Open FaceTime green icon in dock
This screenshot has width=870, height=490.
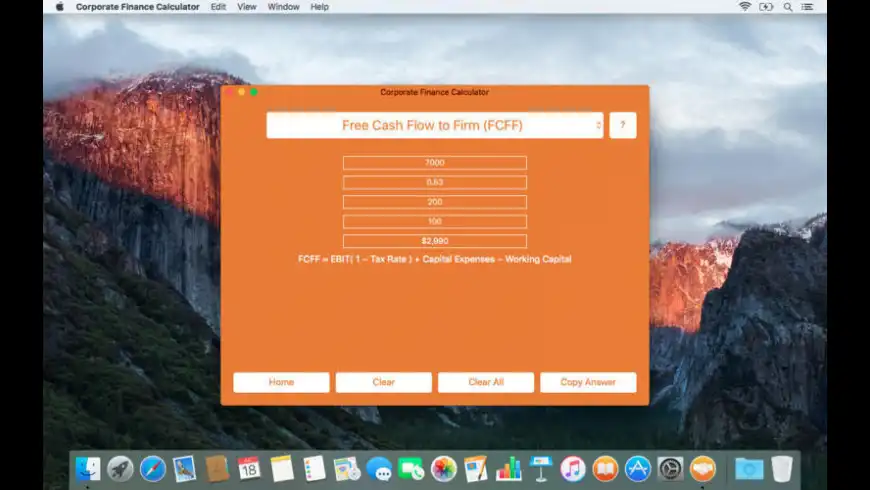click(x=411, y=469)
